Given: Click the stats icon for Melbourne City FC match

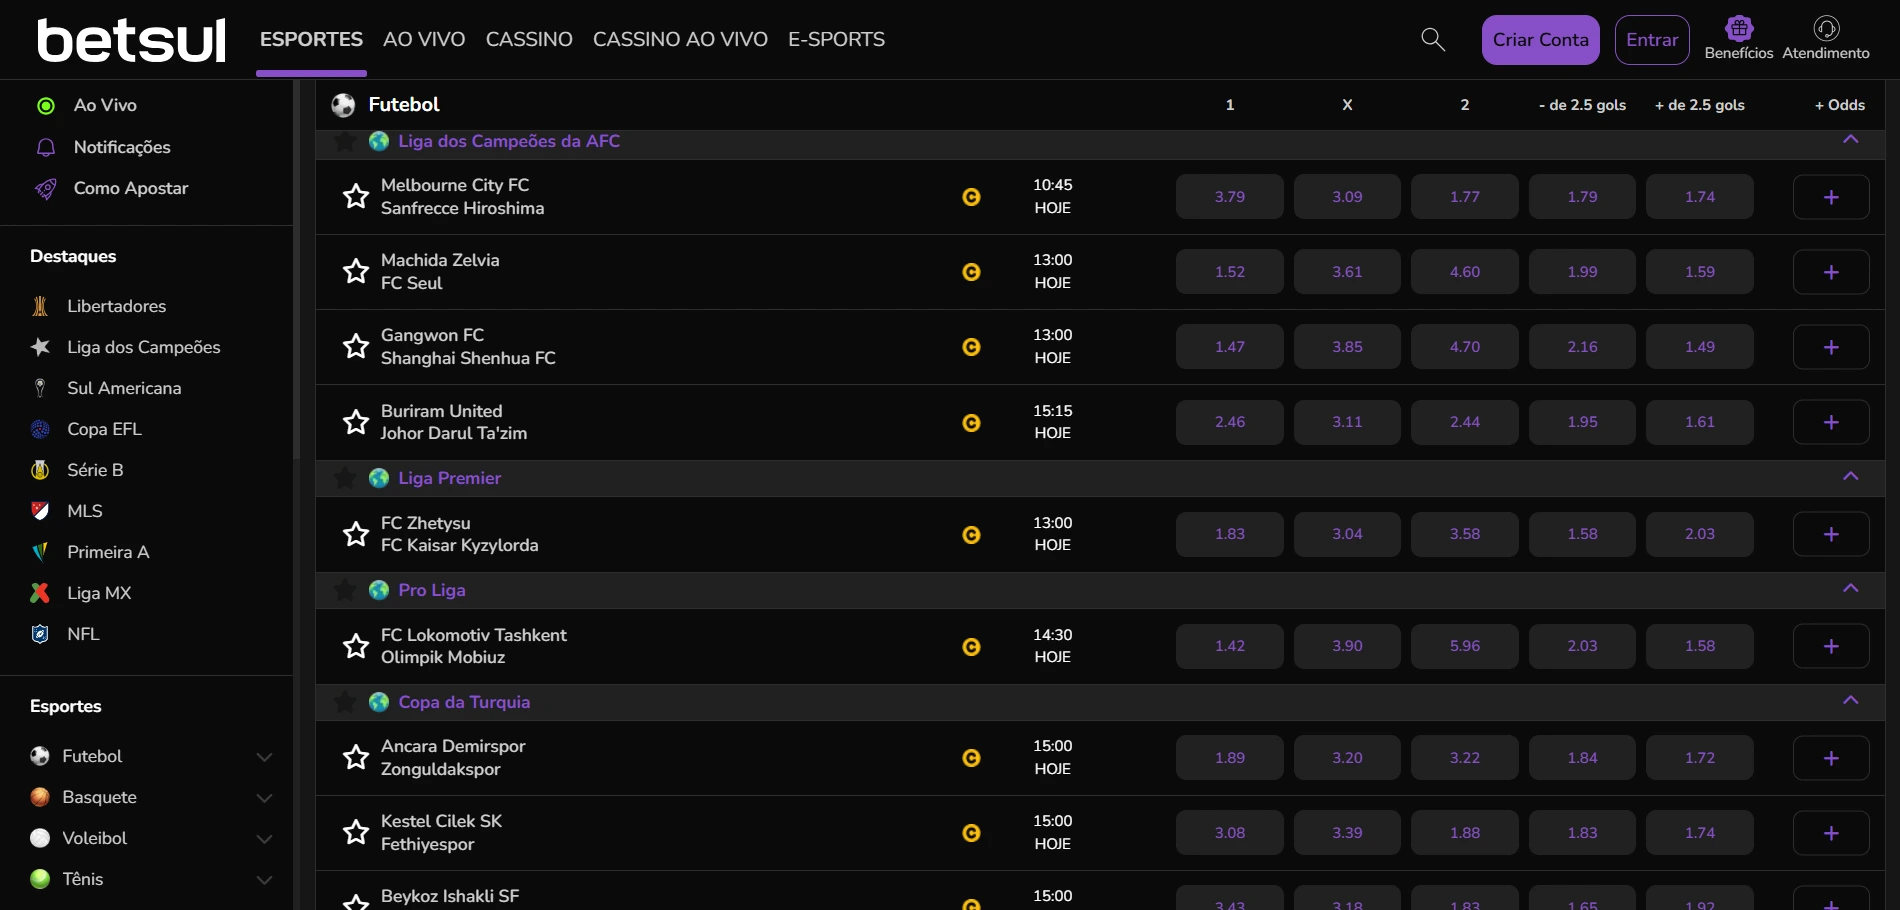Looking at the screenshot, I should [971, 197].
